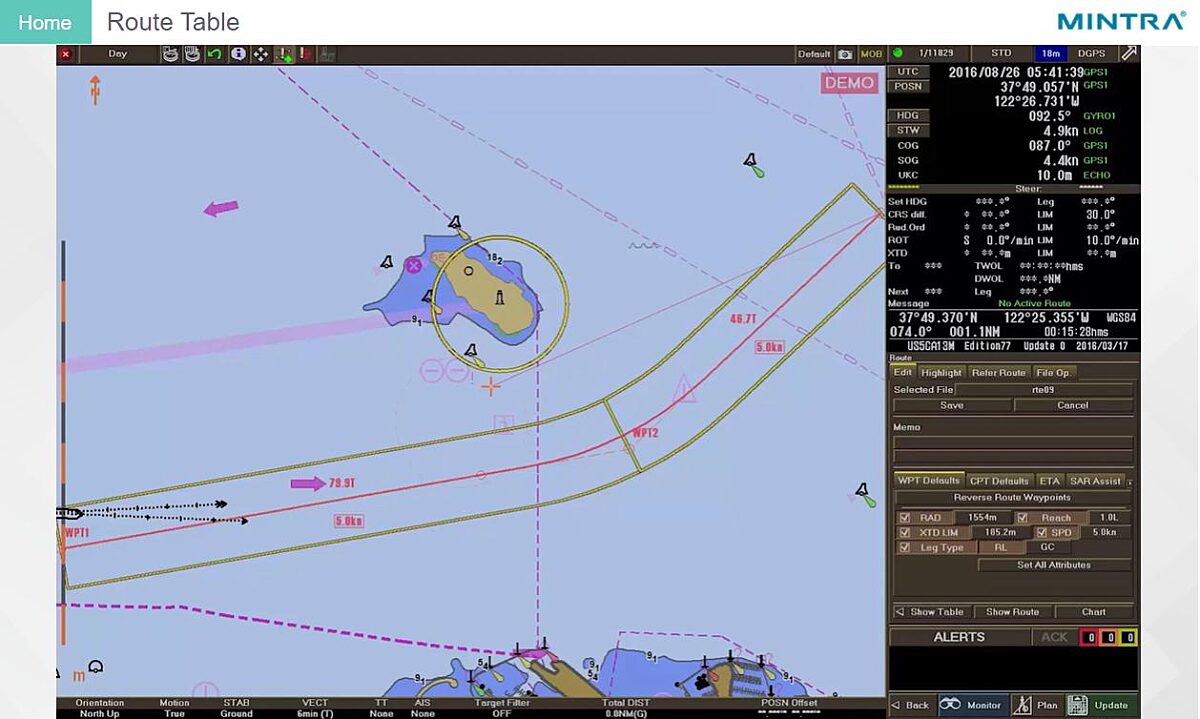1200x719 pixels.
Task: Edit the XTD LIM value 185.2m
Action: (x=1000, y=532)
